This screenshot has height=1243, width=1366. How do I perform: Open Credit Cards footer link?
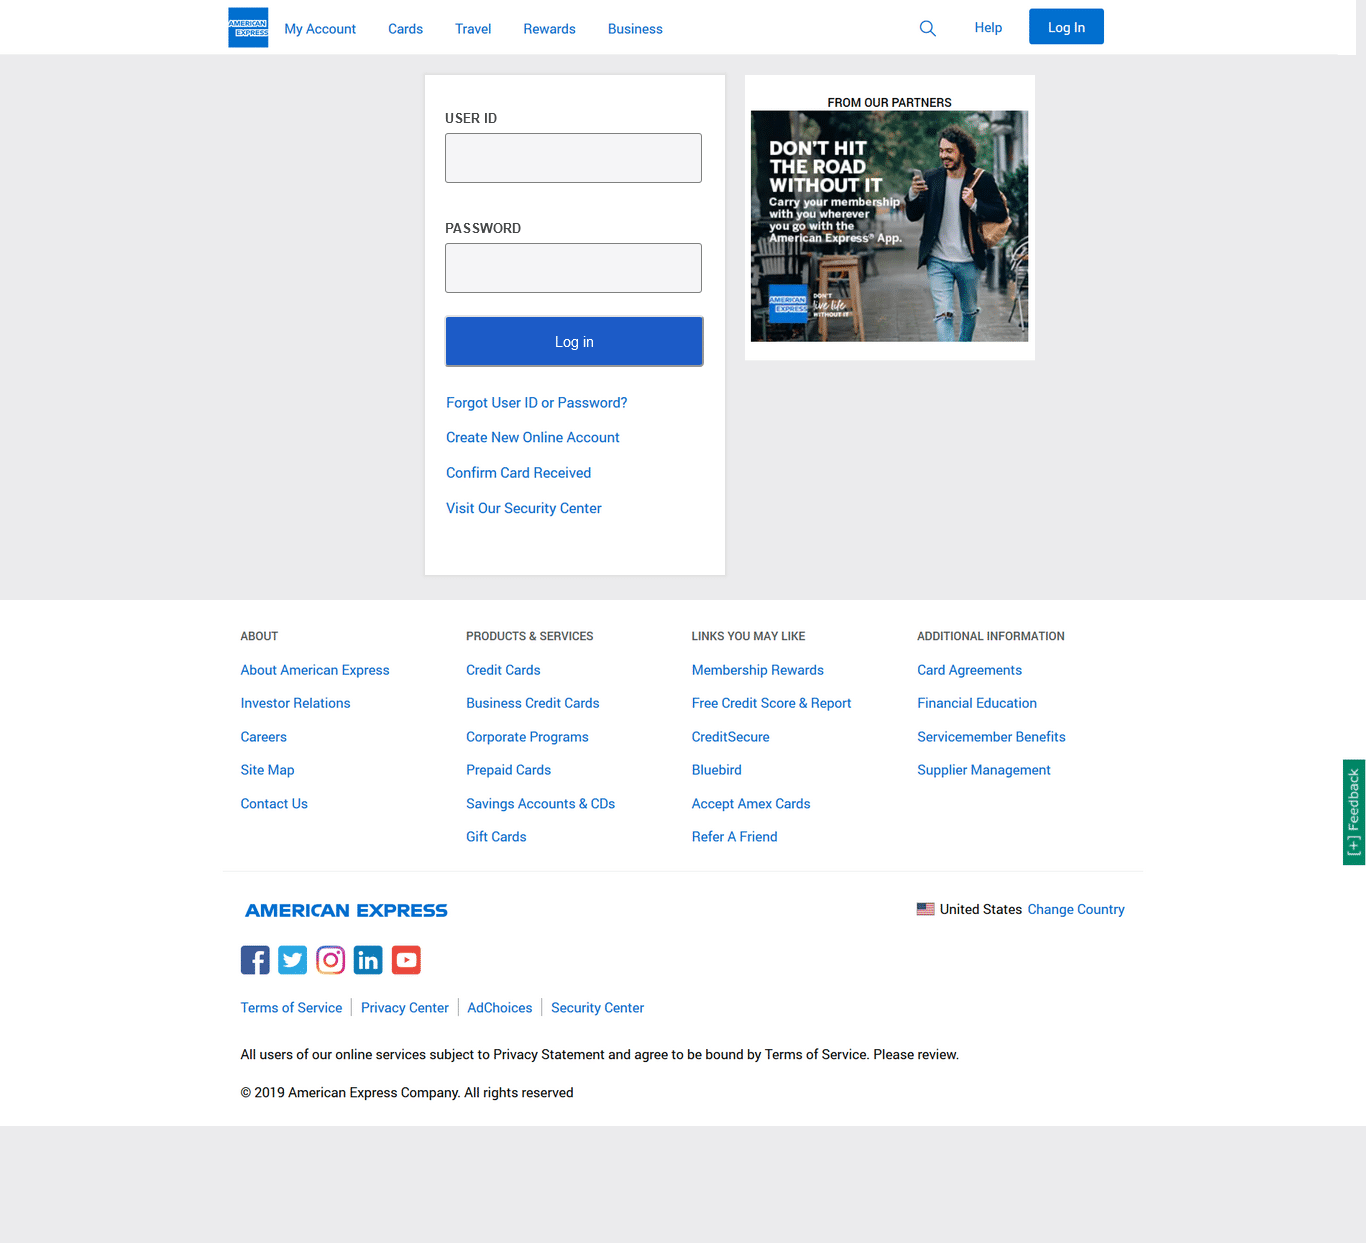(503, 670)
